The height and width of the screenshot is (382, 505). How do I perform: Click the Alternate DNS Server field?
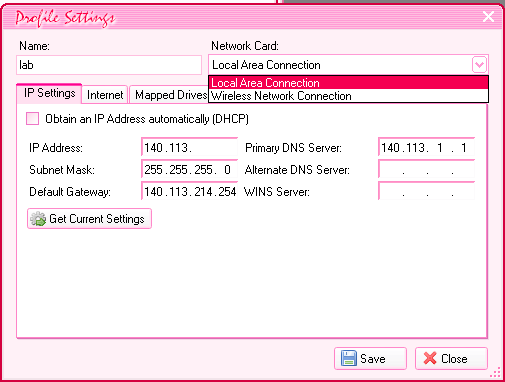(x=426, y=169)
